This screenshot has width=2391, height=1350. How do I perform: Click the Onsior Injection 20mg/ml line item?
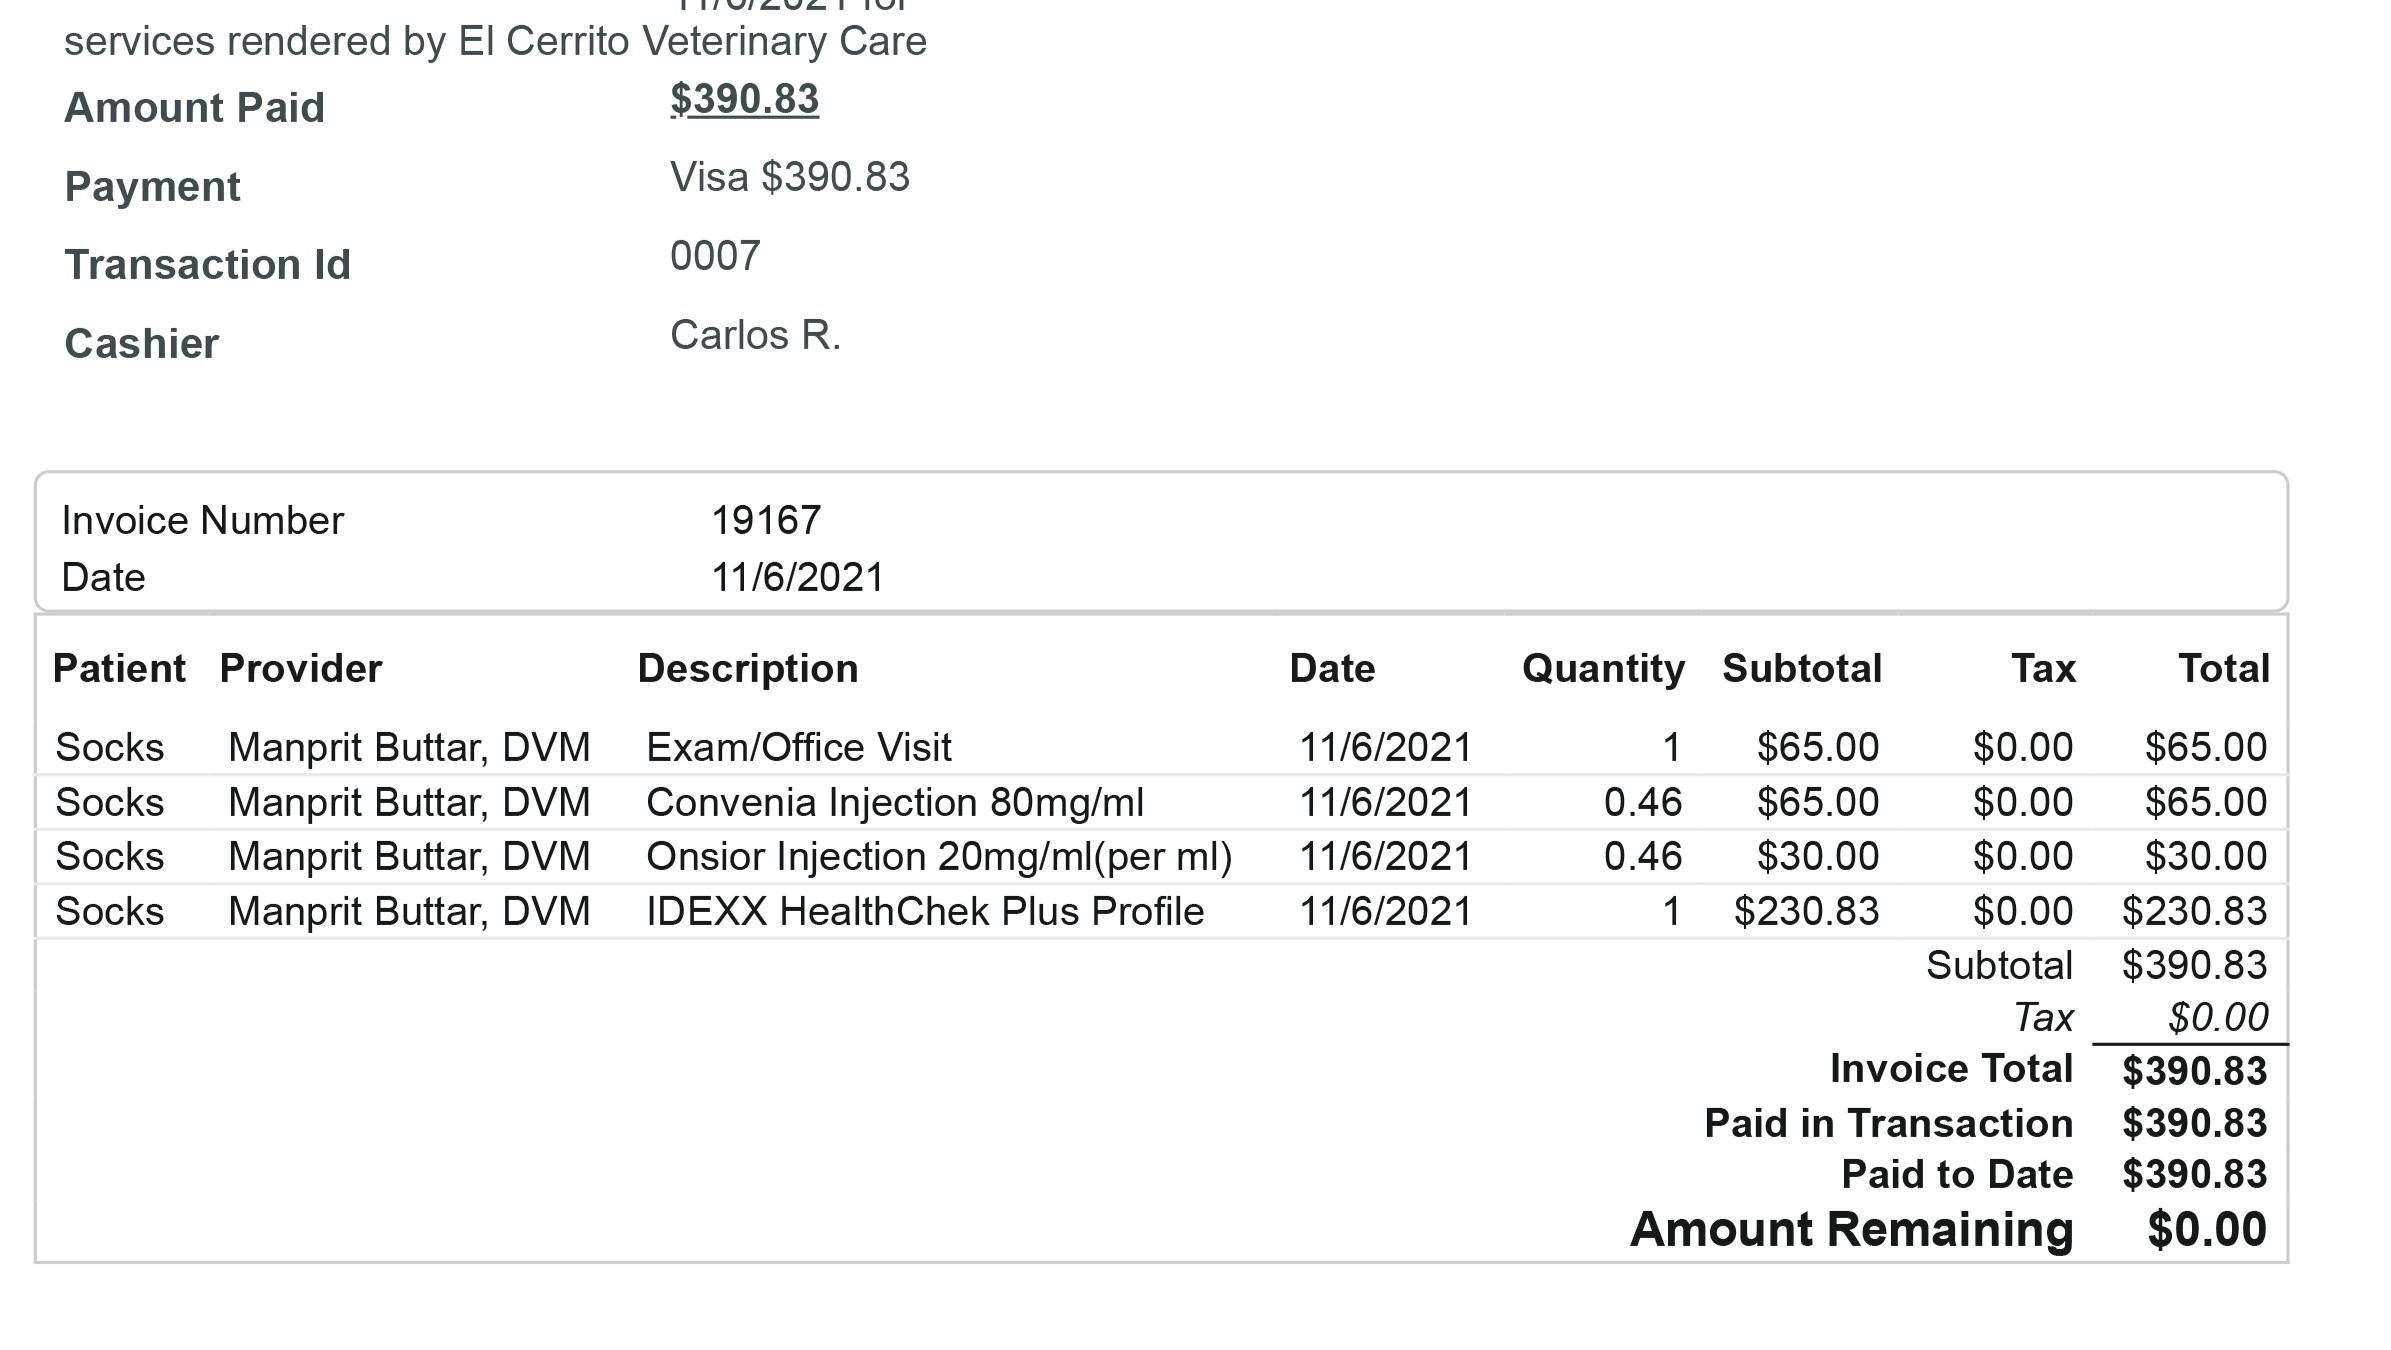pos(938,856)
